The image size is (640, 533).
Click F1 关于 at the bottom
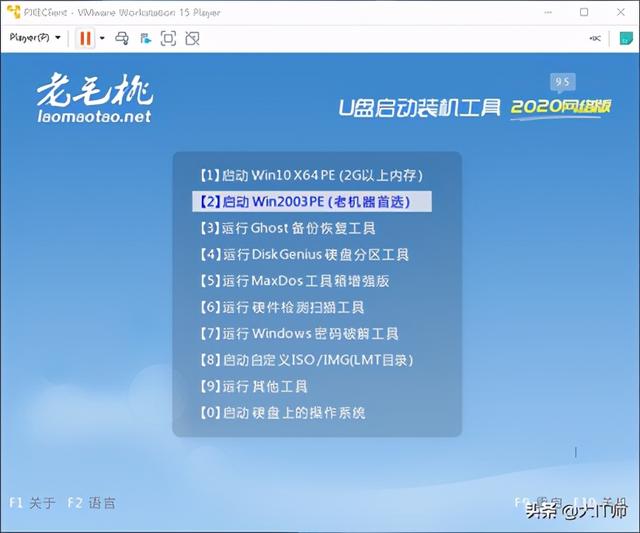(32, 503)
